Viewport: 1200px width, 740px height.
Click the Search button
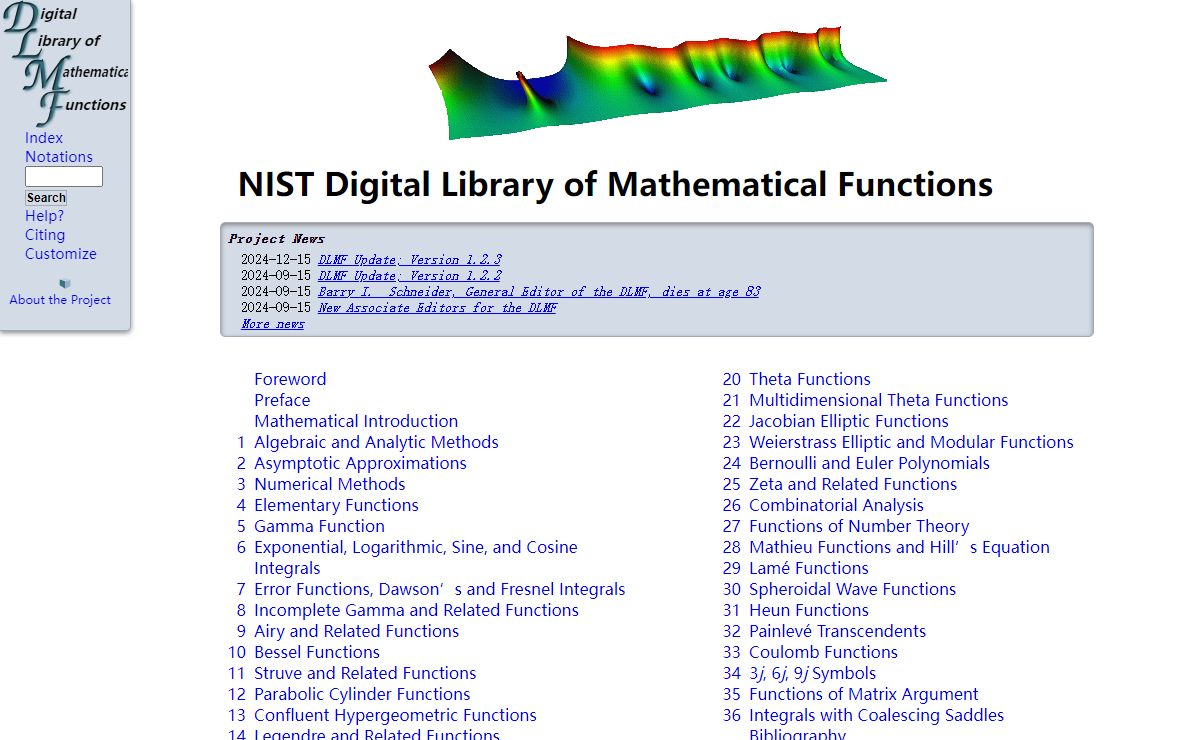[x=46, y=198]
